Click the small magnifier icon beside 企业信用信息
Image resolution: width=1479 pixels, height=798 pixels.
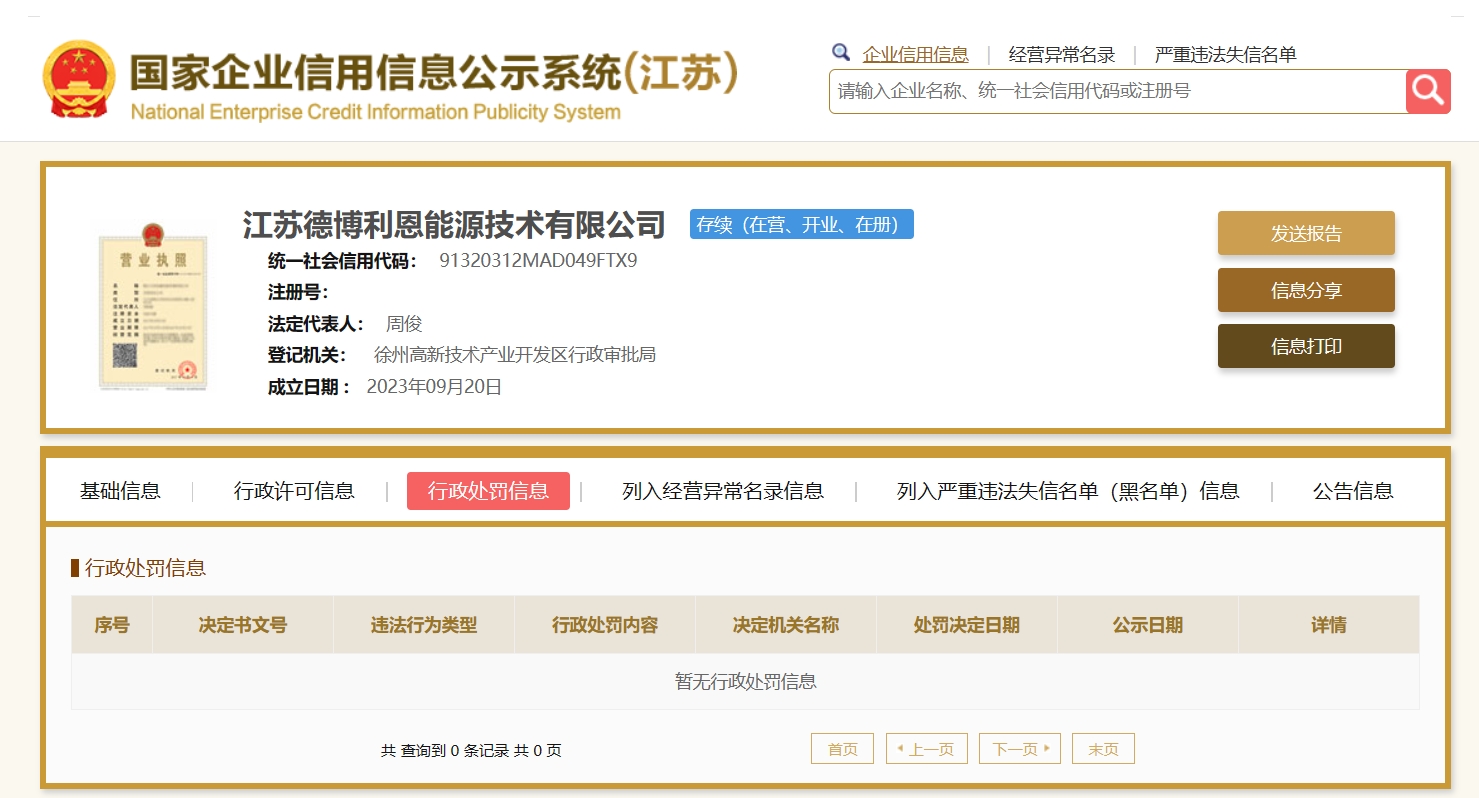tap(841, 52)
